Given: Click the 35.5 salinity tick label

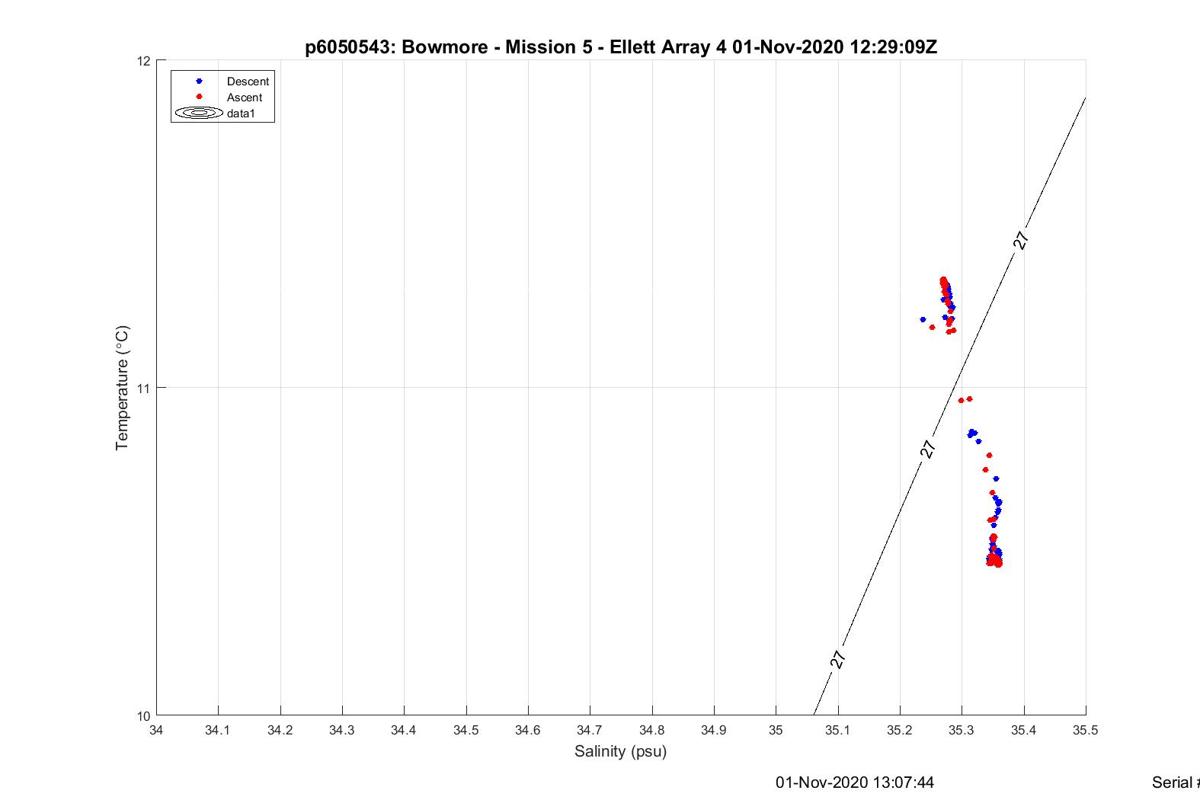Looking at the screenshot, I should pos(1085,732).
